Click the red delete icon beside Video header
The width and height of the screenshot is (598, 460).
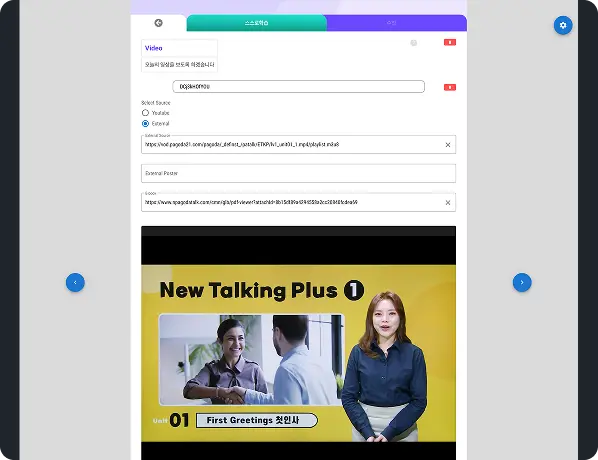point(450,42)
